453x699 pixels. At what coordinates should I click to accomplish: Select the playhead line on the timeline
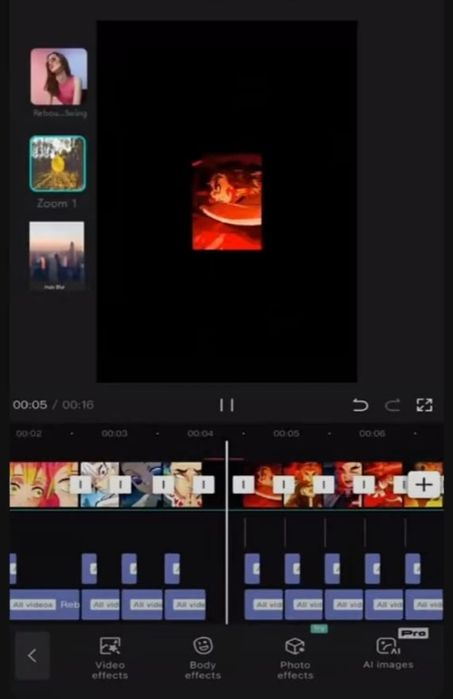click(226, 533)
